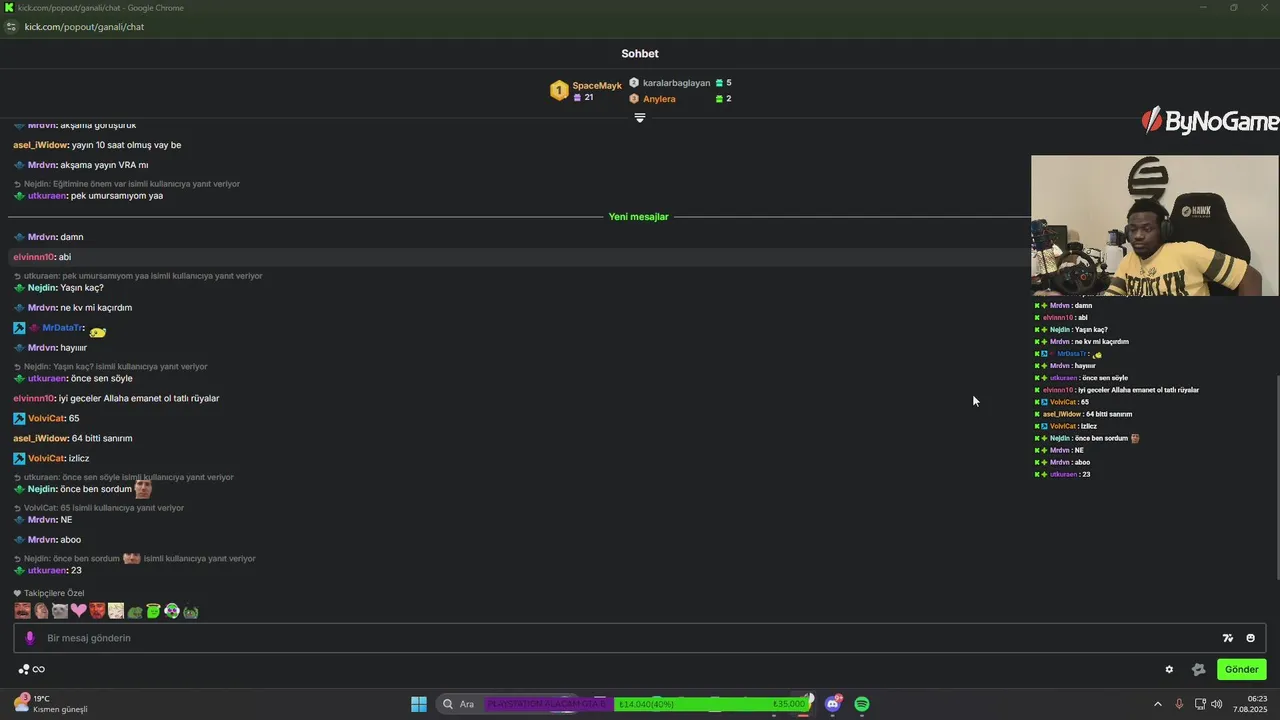
Task: Click the duck emote in MrDataTr's message
Action: [97, 331]
